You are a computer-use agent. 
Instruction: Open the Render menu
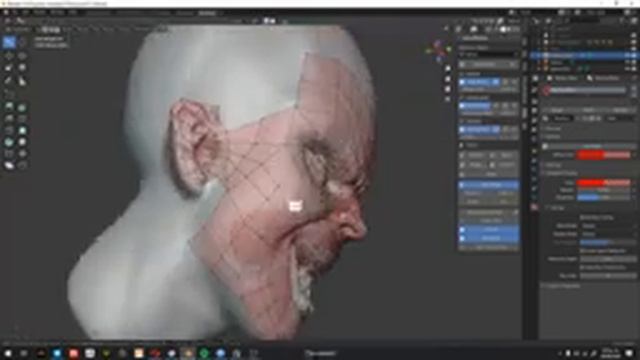pyautogui.click(x=40, y=13)
